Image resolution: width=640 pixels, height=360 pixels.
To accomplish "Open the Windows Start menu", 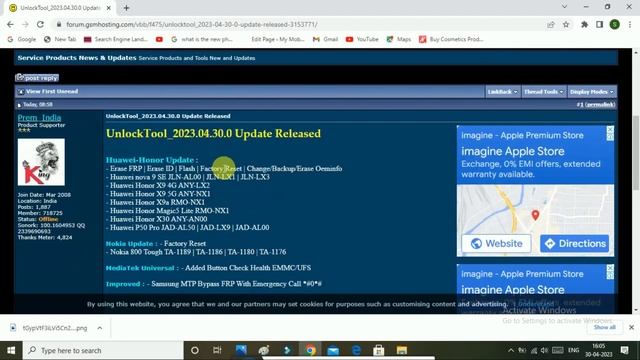I will (x=11, y=351).
